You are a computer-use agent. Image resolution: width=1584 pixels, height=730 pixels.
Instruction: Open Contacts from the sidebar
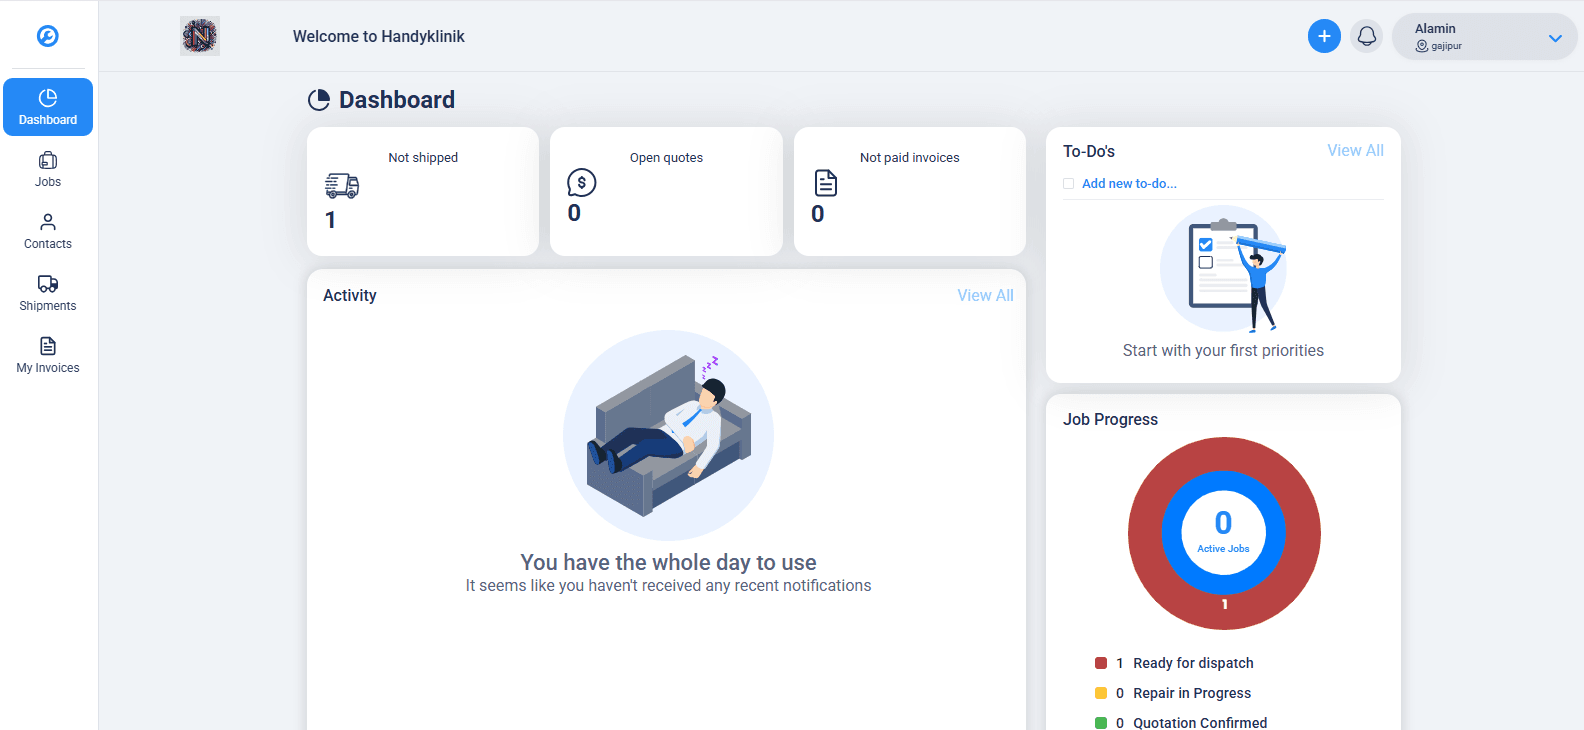pos(48,231)
